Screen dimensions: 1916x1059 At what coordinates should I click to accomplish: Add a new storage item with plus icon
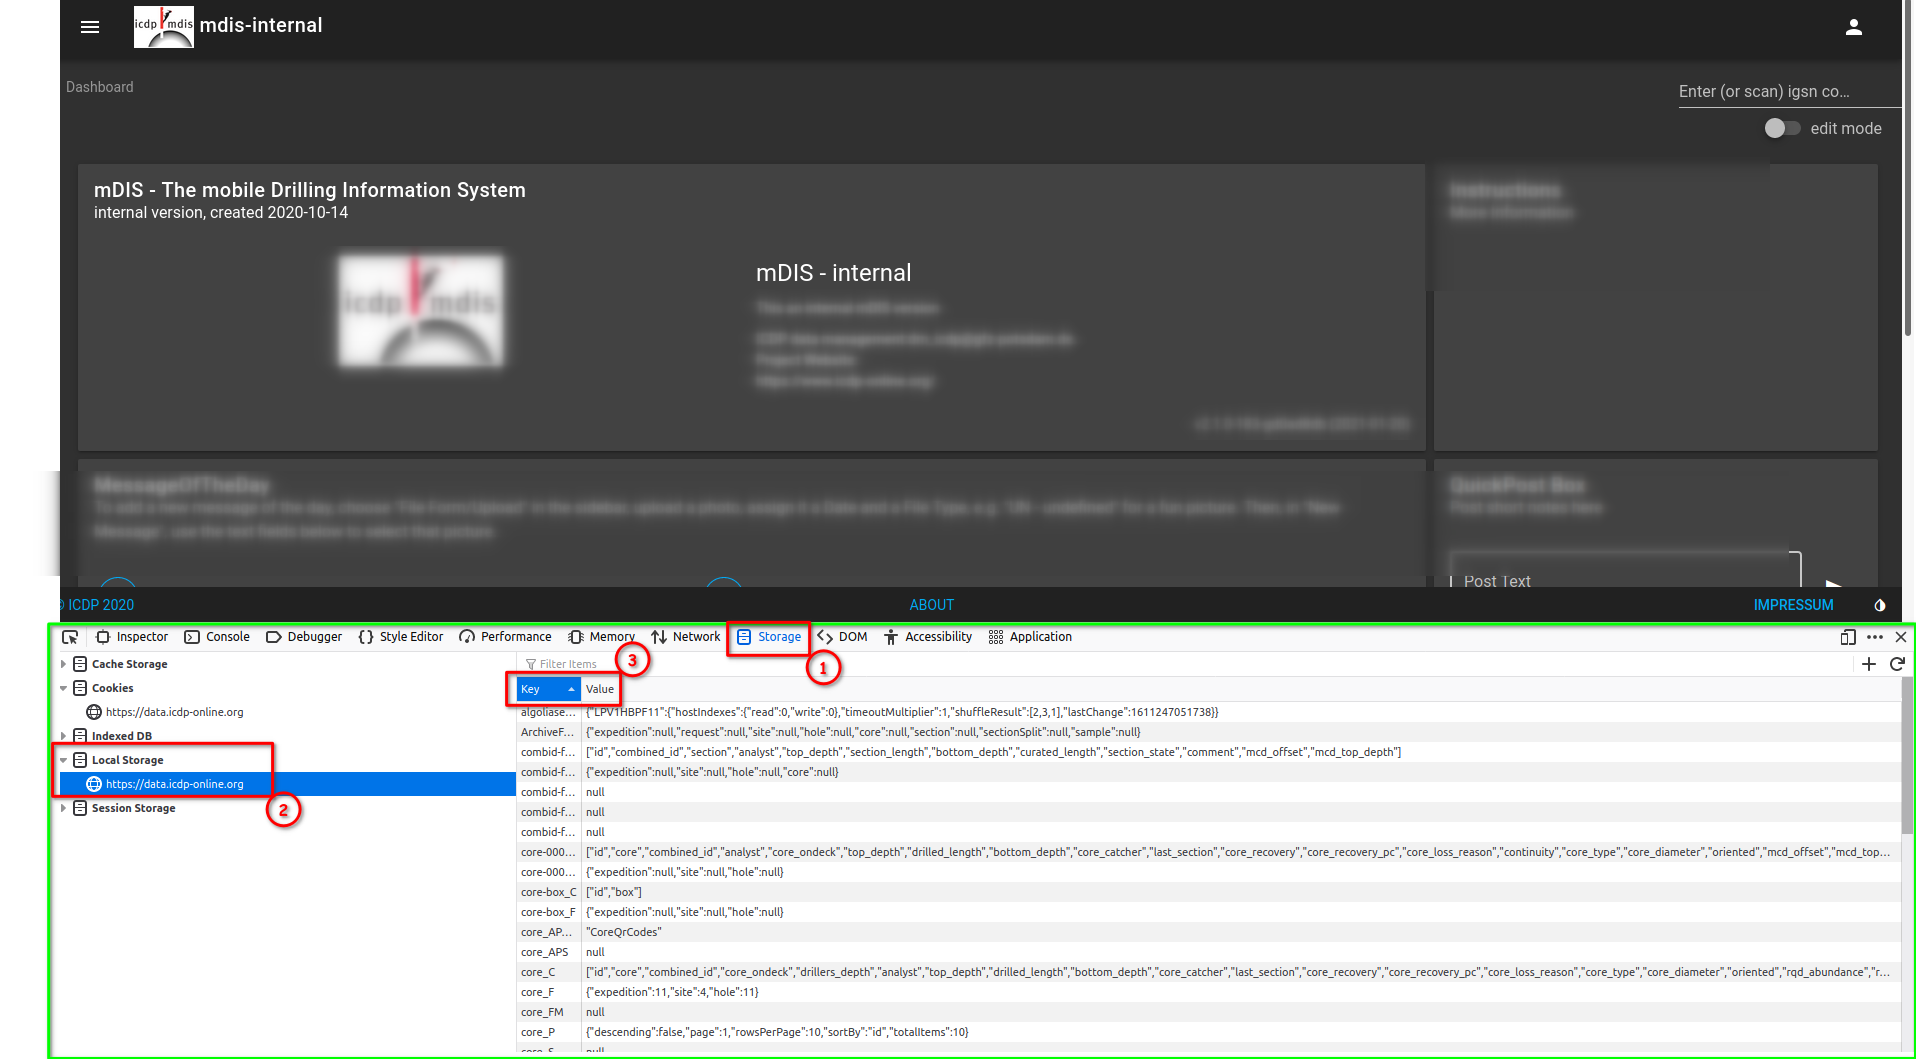click(x=1869, y=663)
